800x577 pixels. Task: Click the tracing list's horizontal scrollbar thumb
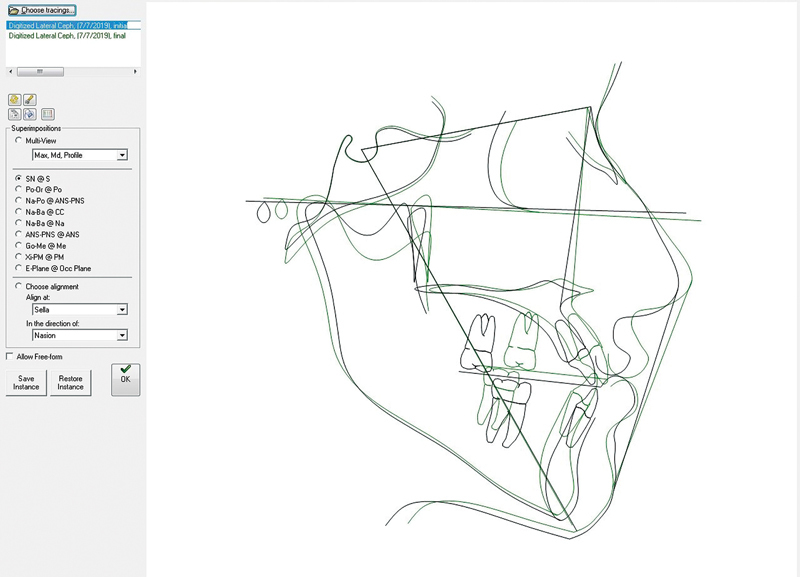point(40,72)
